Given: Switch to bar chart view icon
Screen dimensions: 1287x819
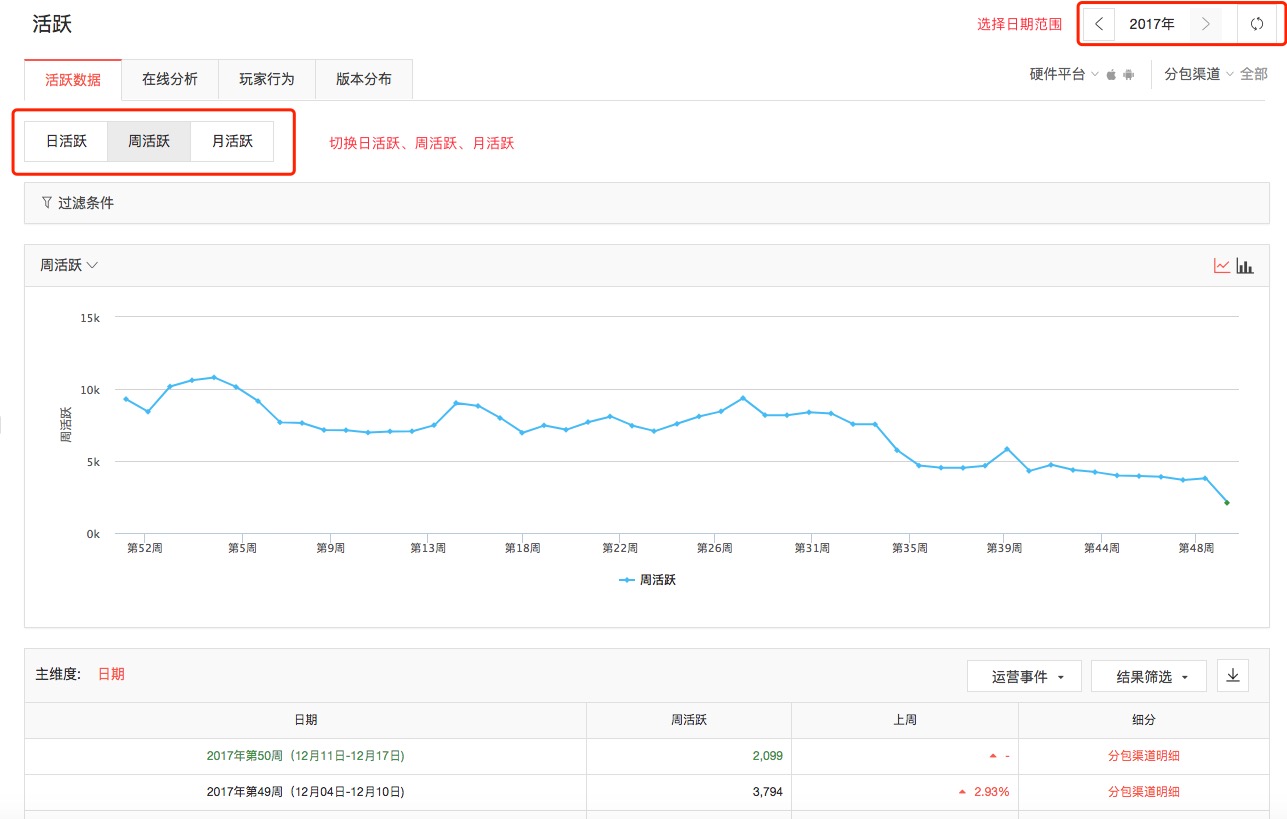Looking at the screenshot, I should click(x=1245, y=266).
